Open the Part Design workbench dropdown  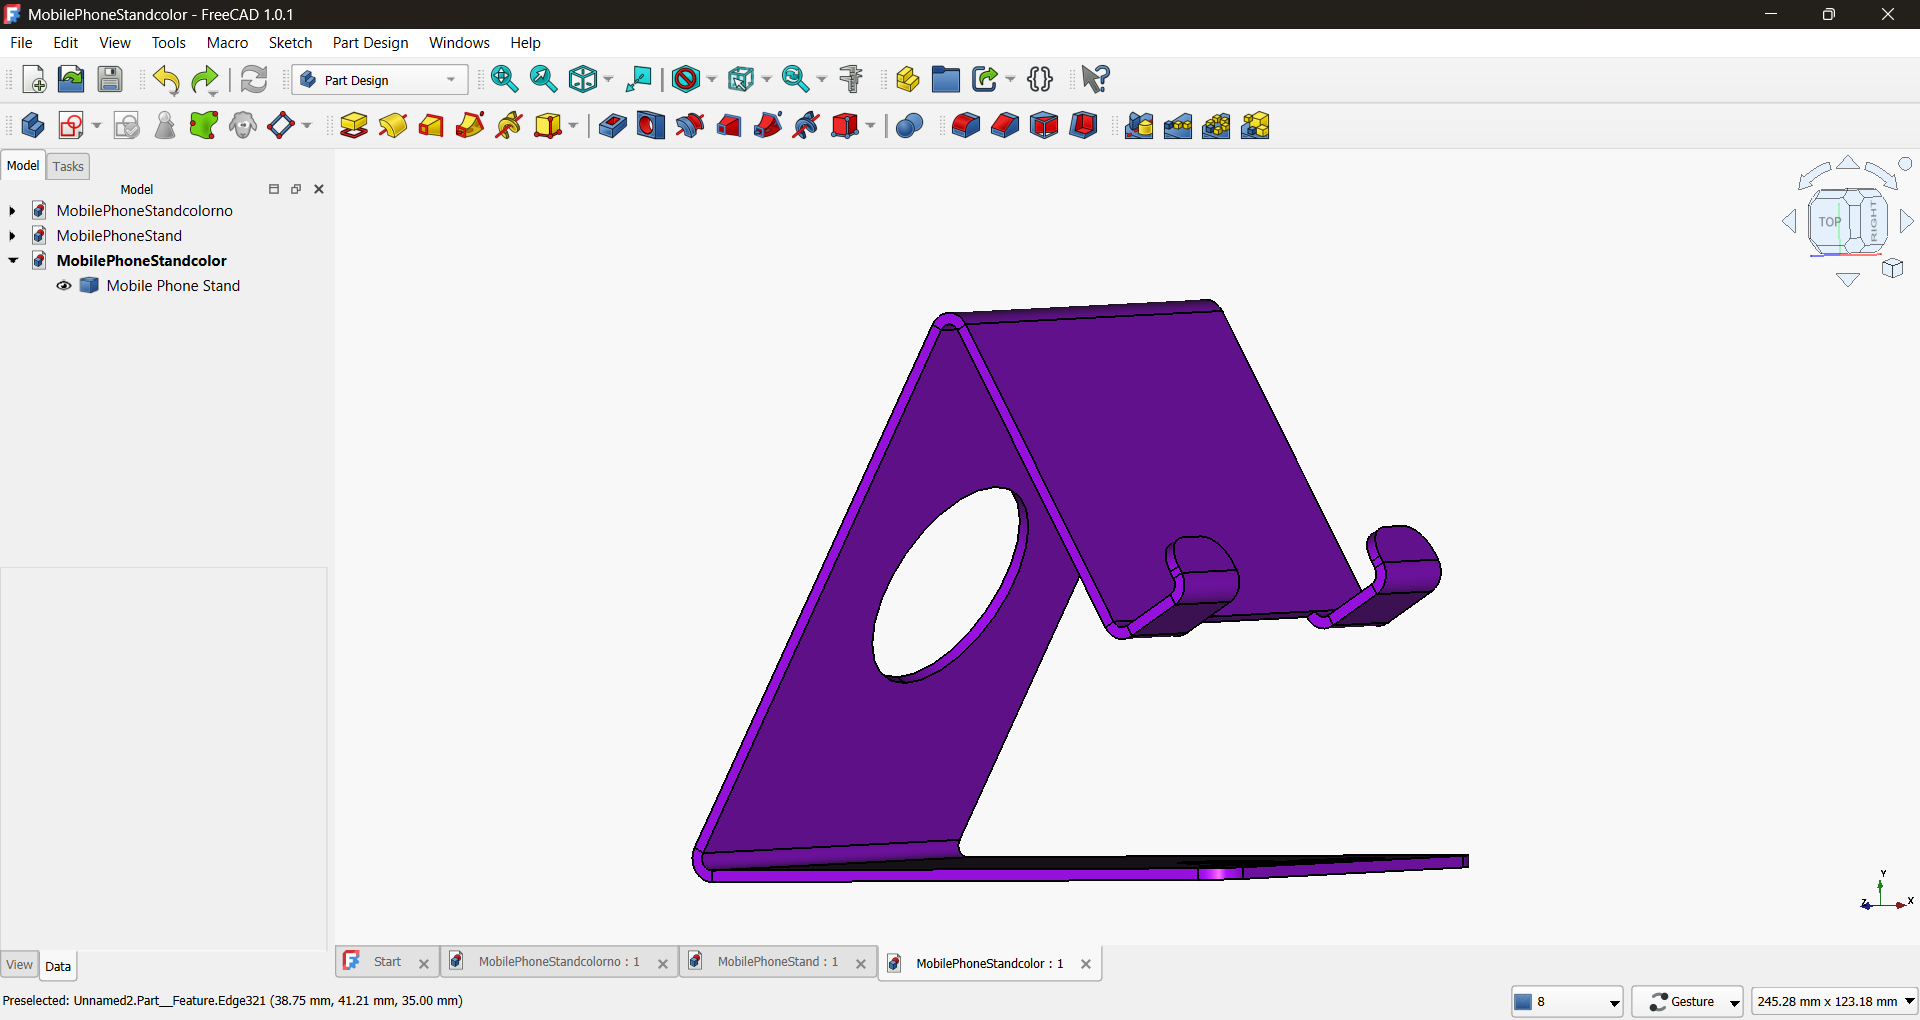tap(380, 80)
